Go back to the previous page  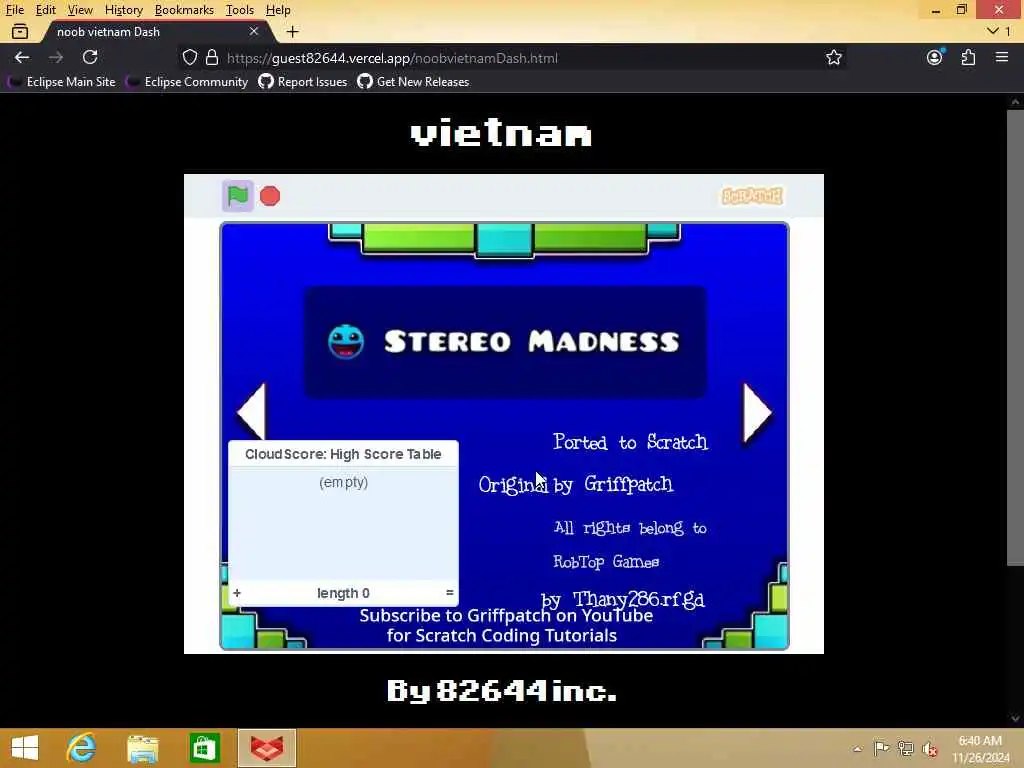22,57
